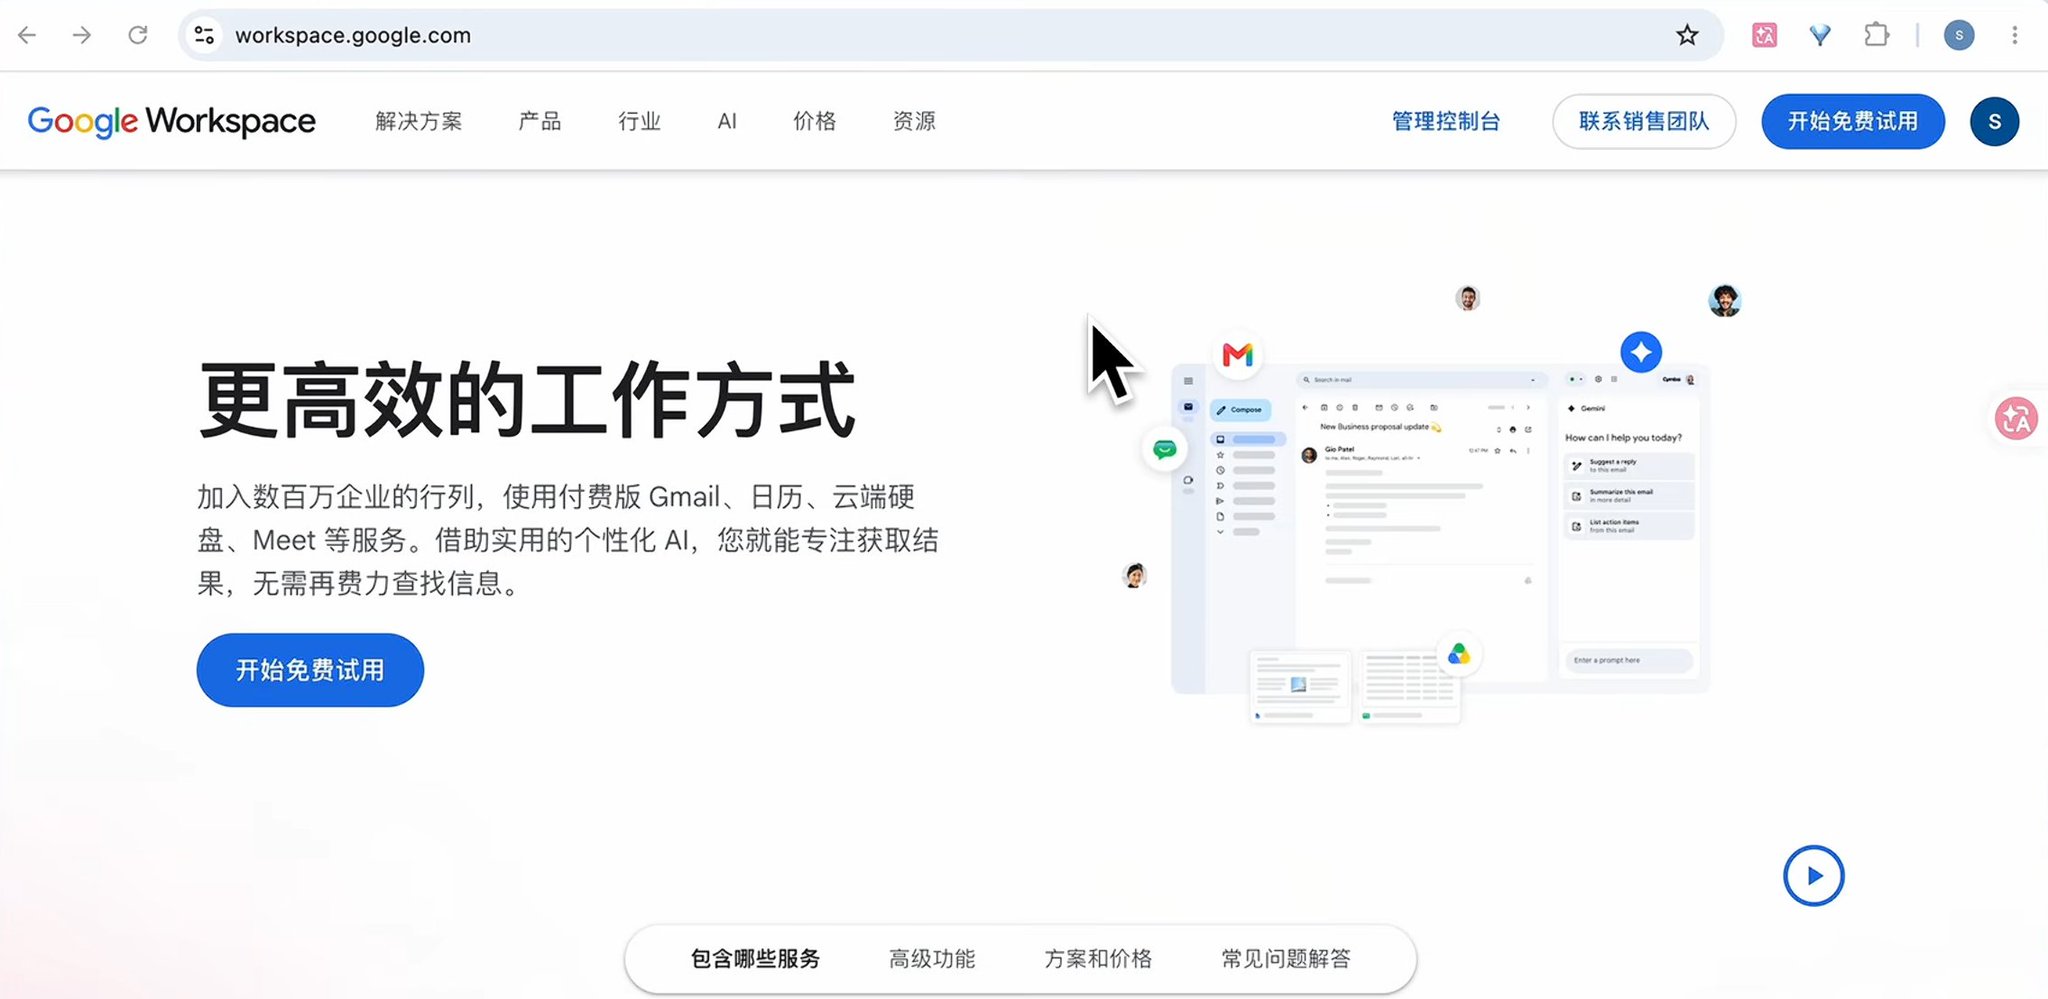This screenshot has width=2048, height=999.
Task: Select the 包含哪些服务 tab
Action: click(756, 959)
